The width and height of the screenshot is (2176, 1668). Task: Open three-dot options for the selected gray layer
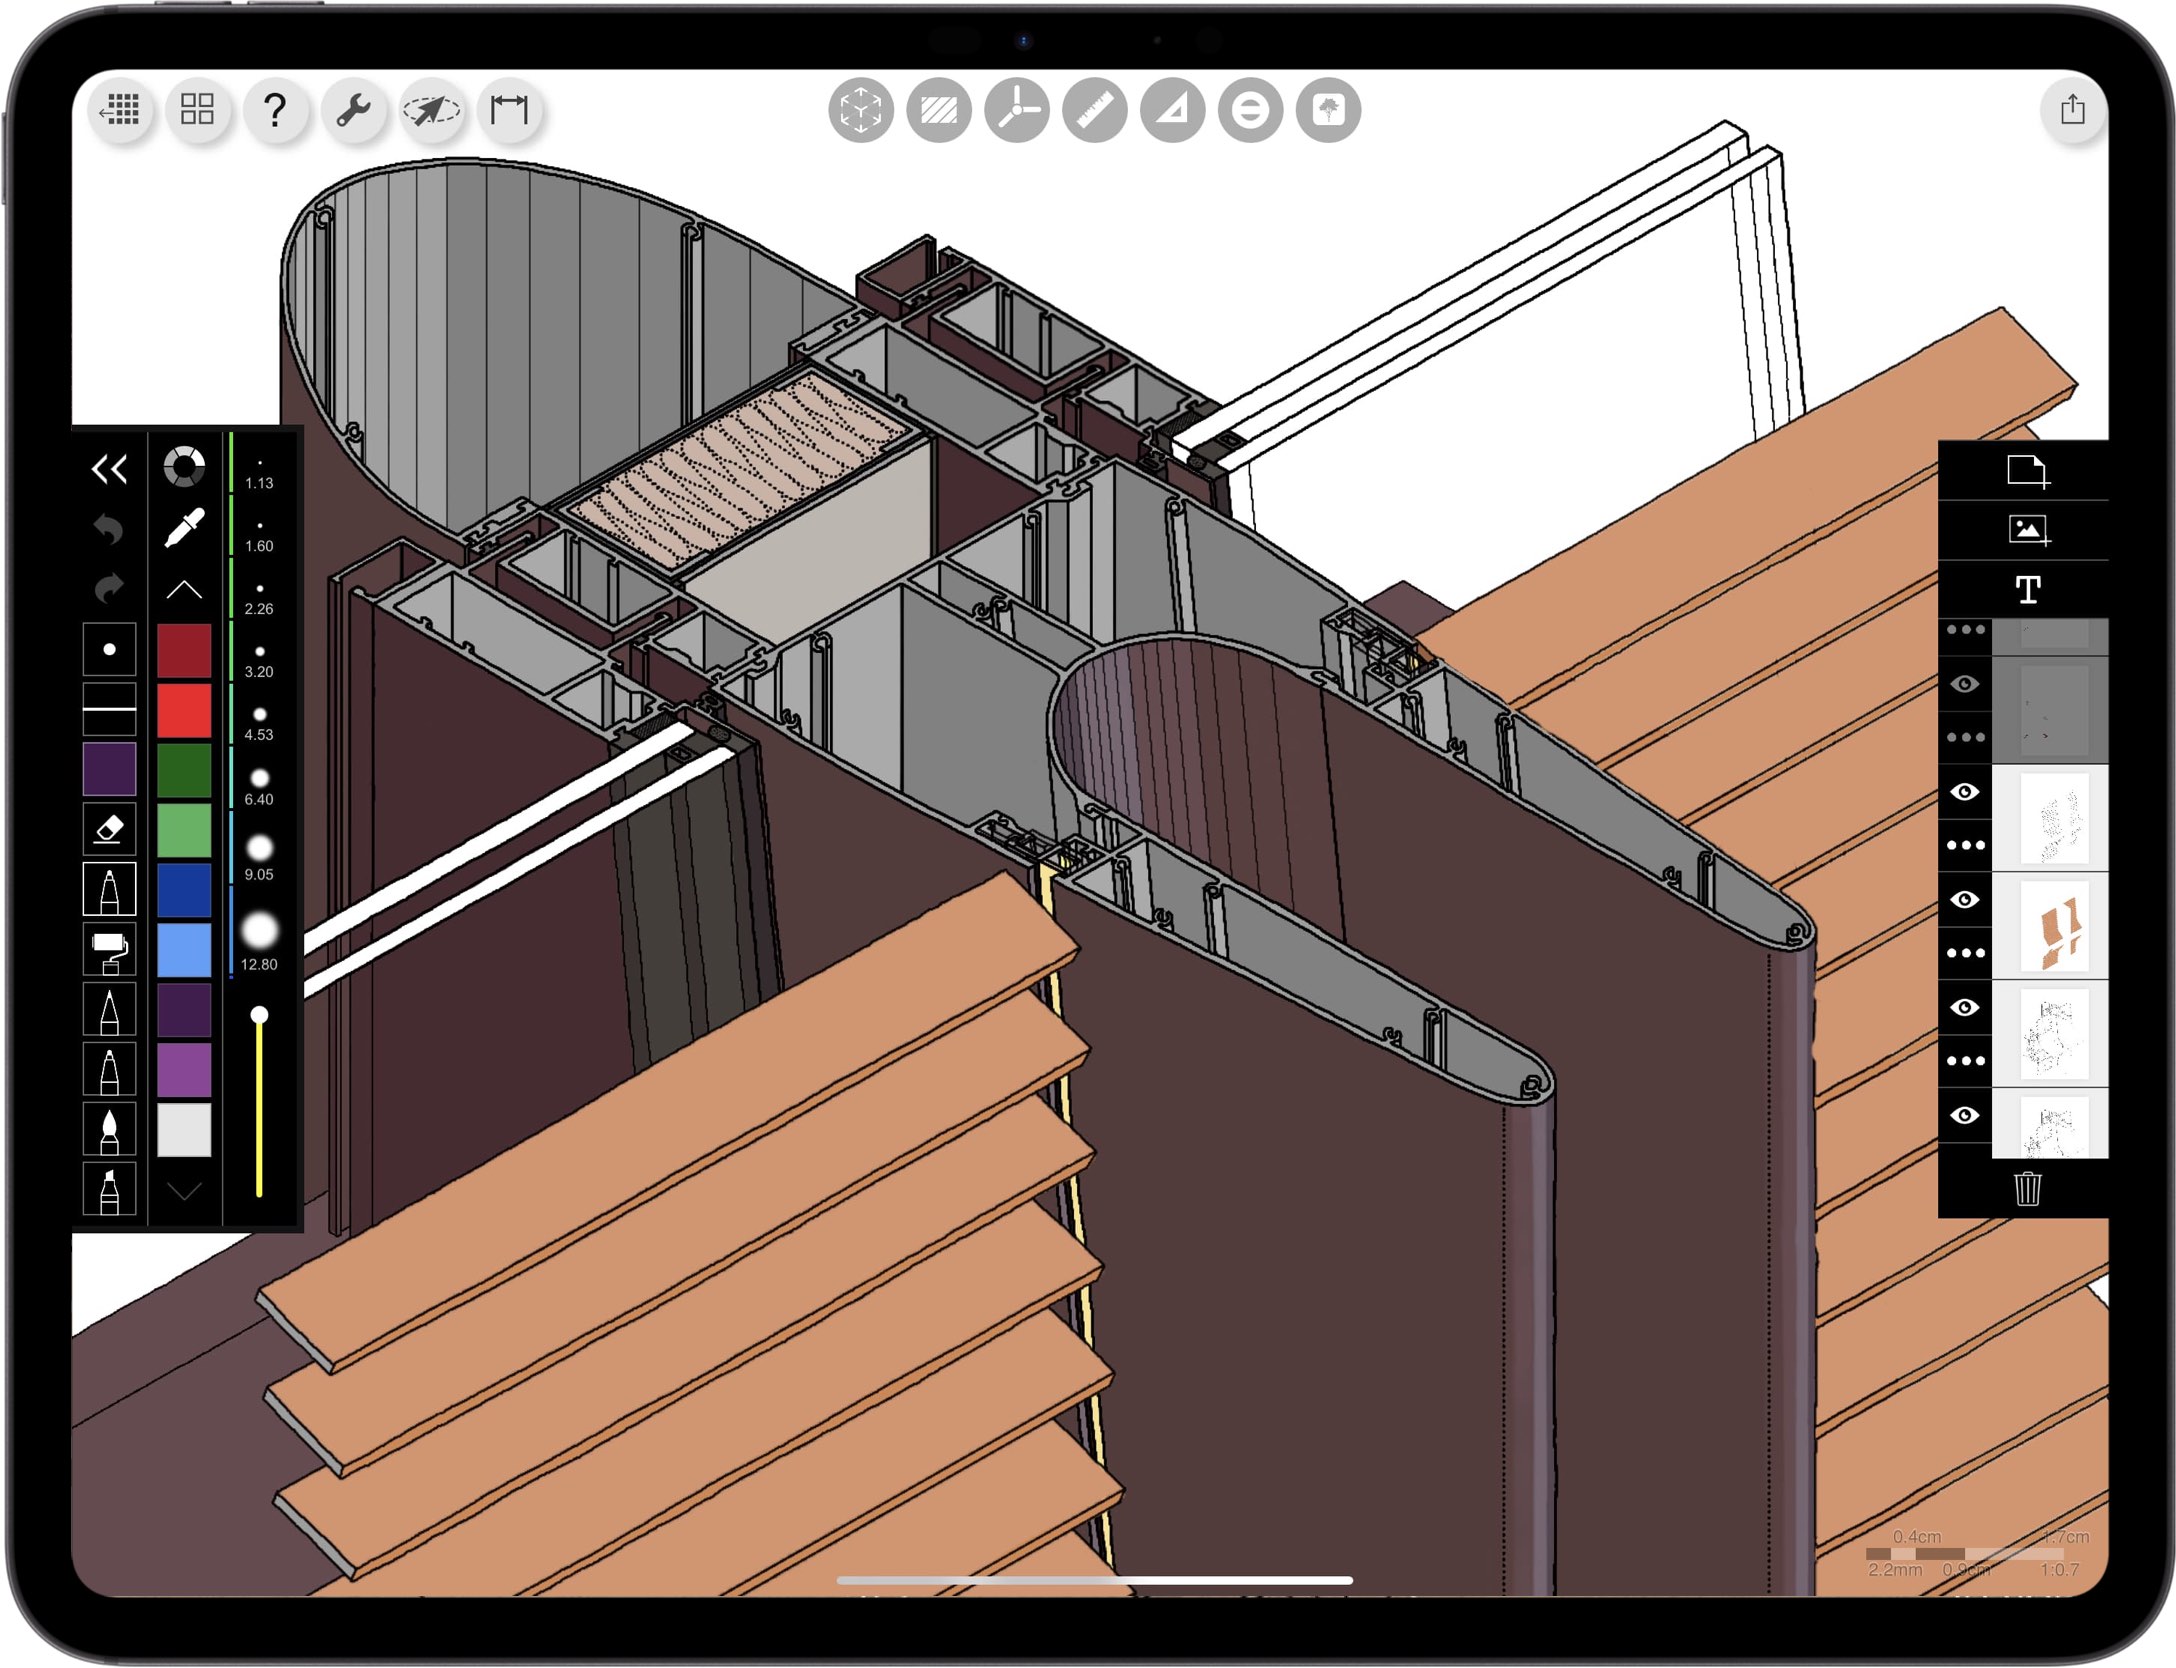click(1964, 737)
